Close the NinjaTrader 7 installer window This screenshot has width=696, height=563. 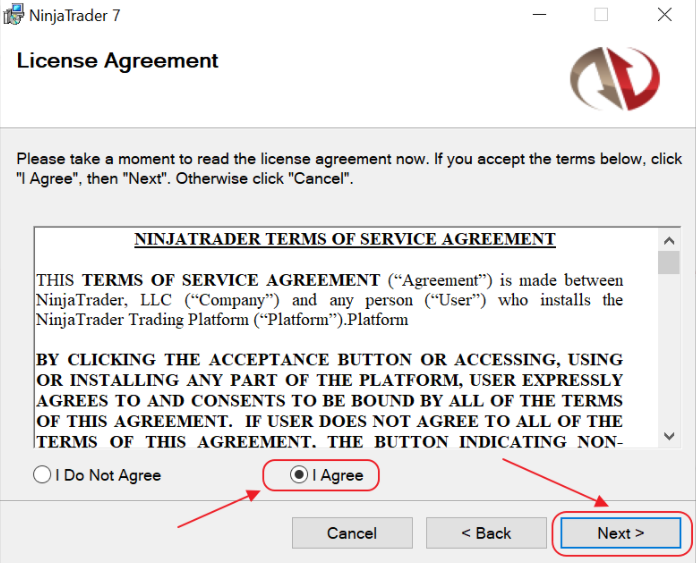(664, 15)
